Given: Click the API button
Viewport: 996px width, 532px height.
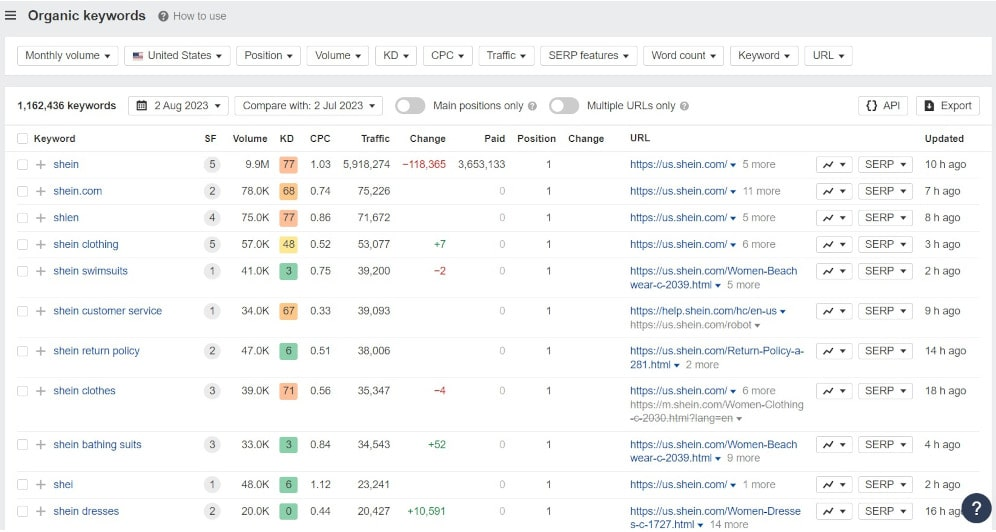Looking at the screenshot, I should coord(883,106).
